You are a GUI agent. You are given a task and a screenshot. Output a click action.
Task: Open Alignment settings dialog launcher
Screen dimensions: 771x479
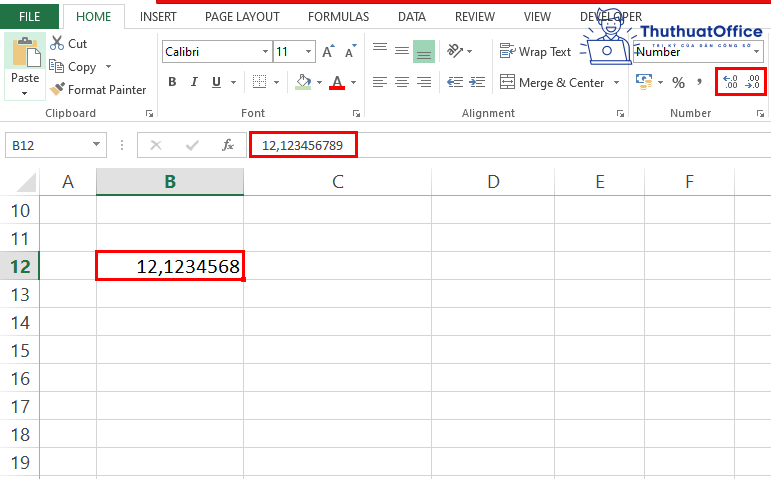620,114
